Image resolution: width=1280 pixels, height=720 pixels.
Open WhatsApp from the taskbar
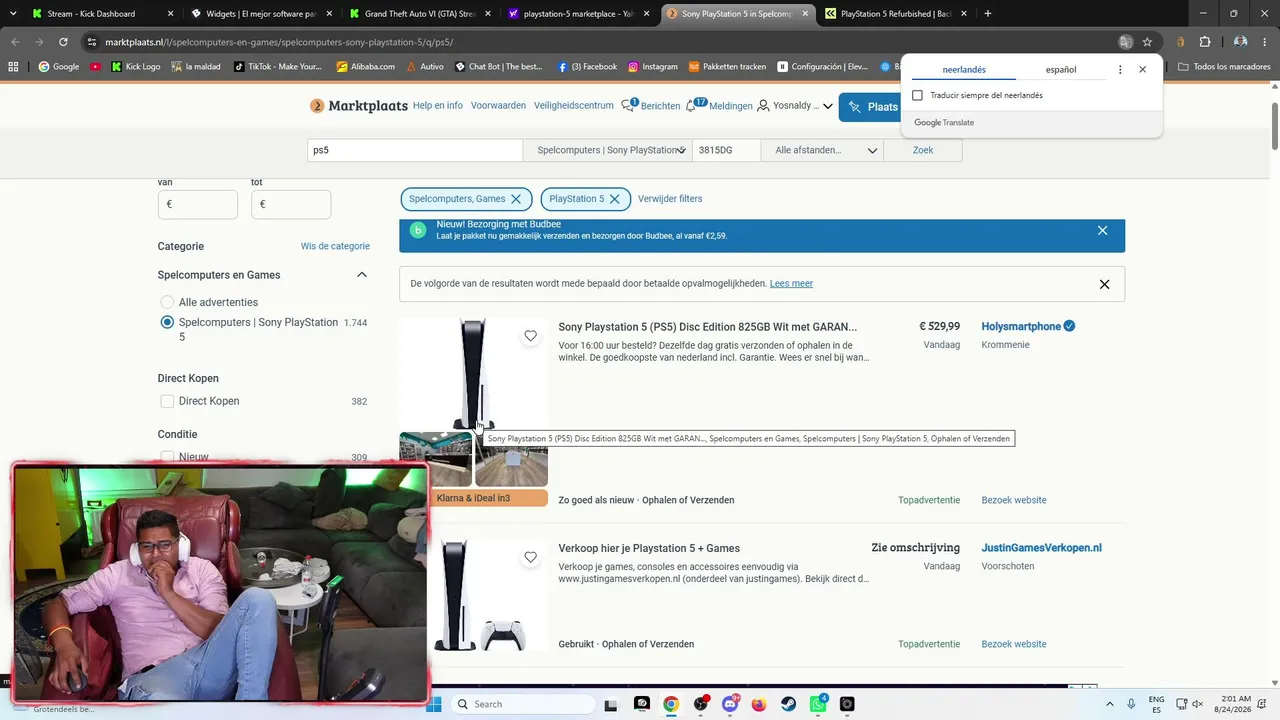click(818, 704)
